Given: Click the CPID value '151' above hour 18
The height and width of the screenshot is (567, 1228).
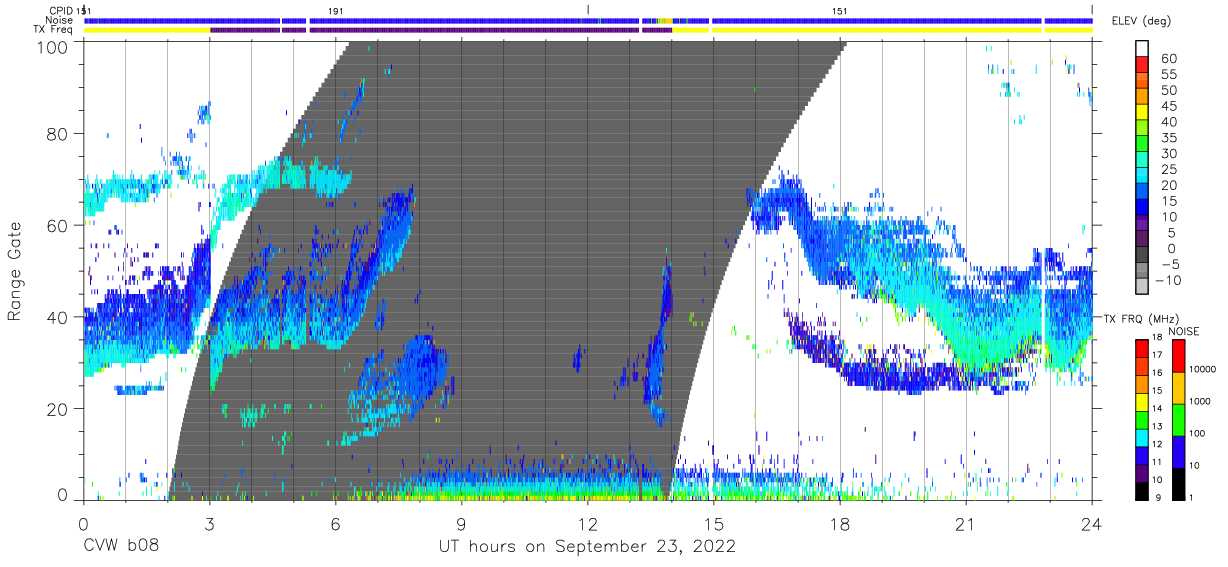Looking at the screenshot, I should (840, 10).
